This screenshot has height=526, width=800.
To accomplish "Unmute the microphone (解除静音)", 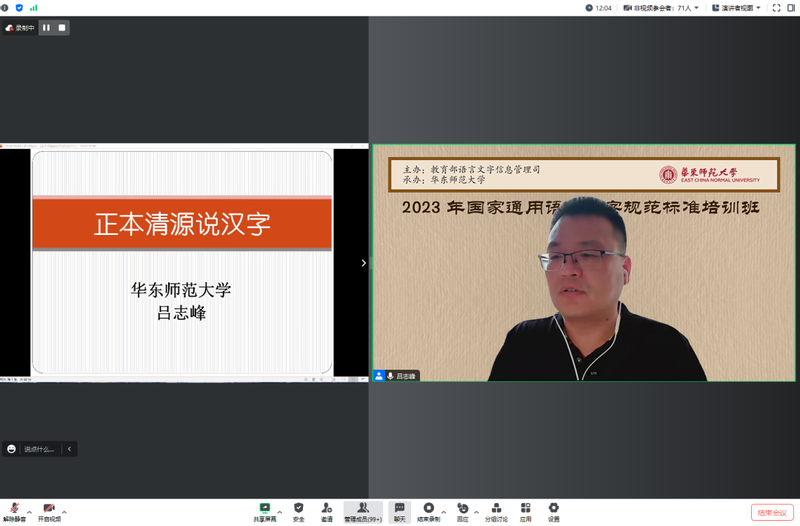I will point(14,510).
